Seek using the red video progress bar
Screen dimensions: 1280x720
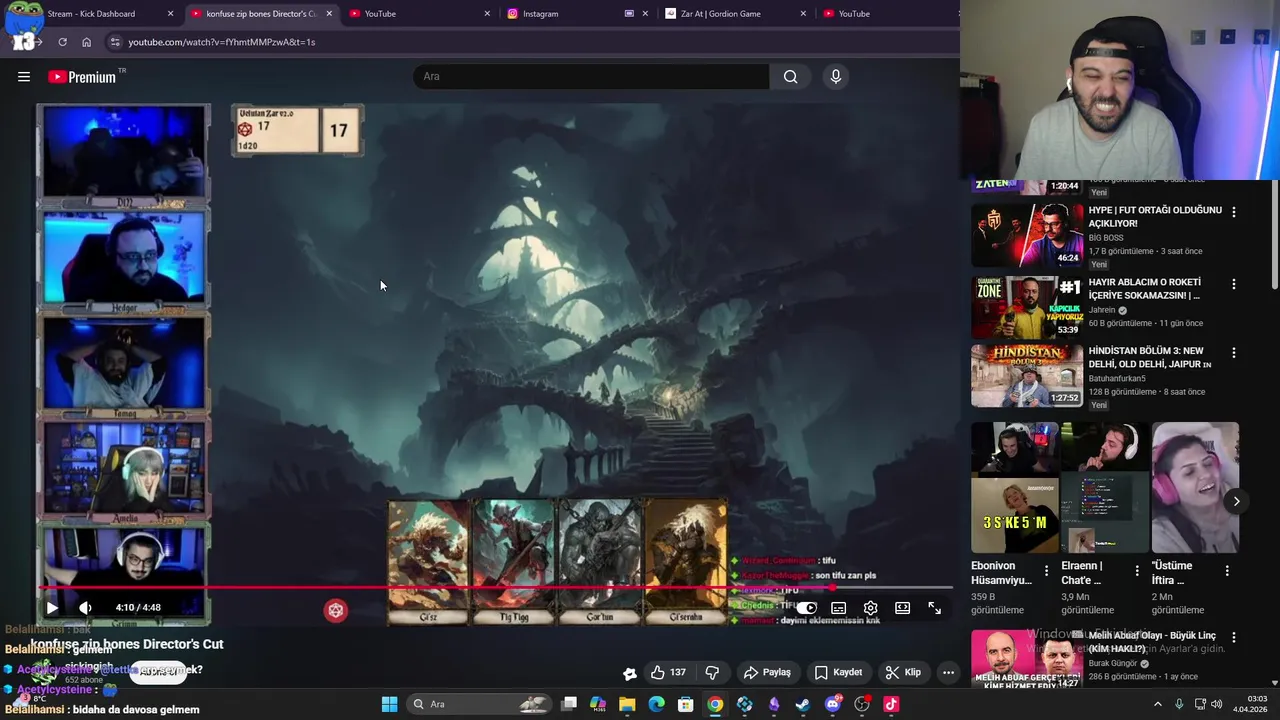click(496, 588)
